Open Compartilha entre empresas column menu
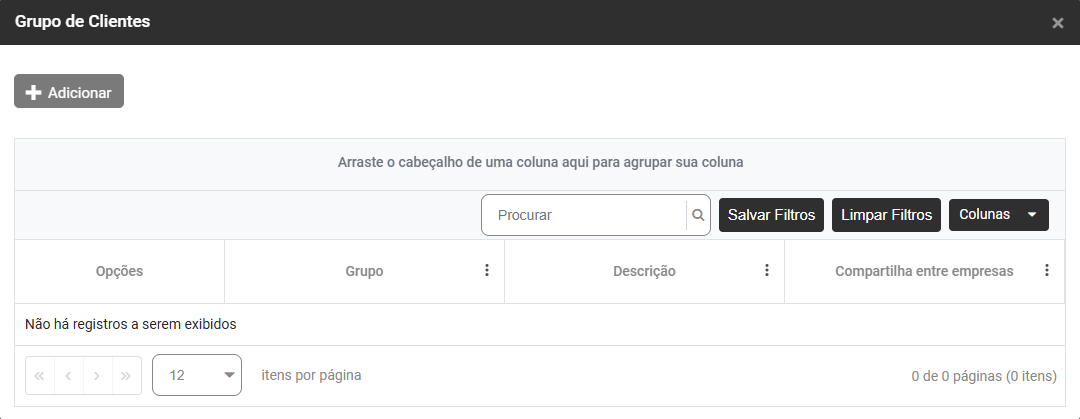 pos(1047,271)
